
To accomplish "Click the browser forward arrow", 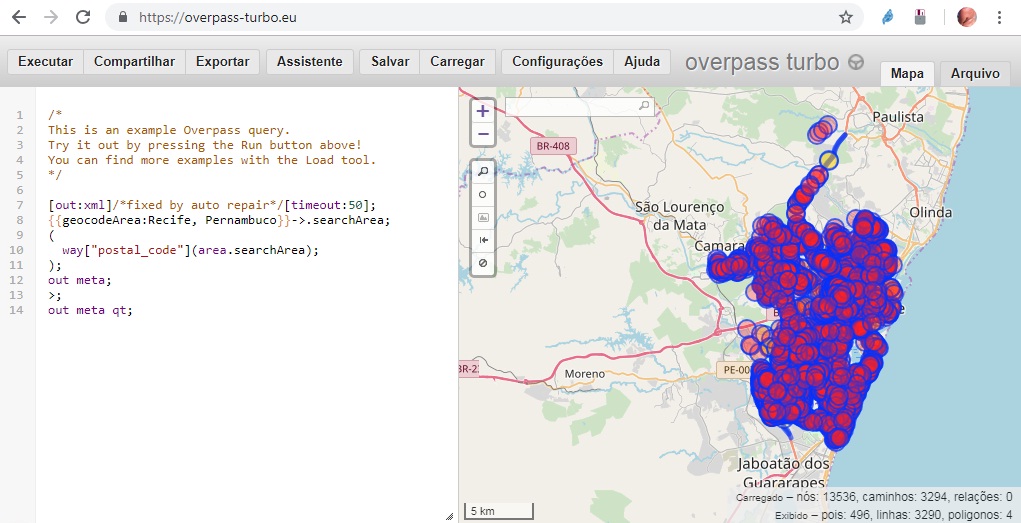I will pyautogui.click(x=51, y=18).
